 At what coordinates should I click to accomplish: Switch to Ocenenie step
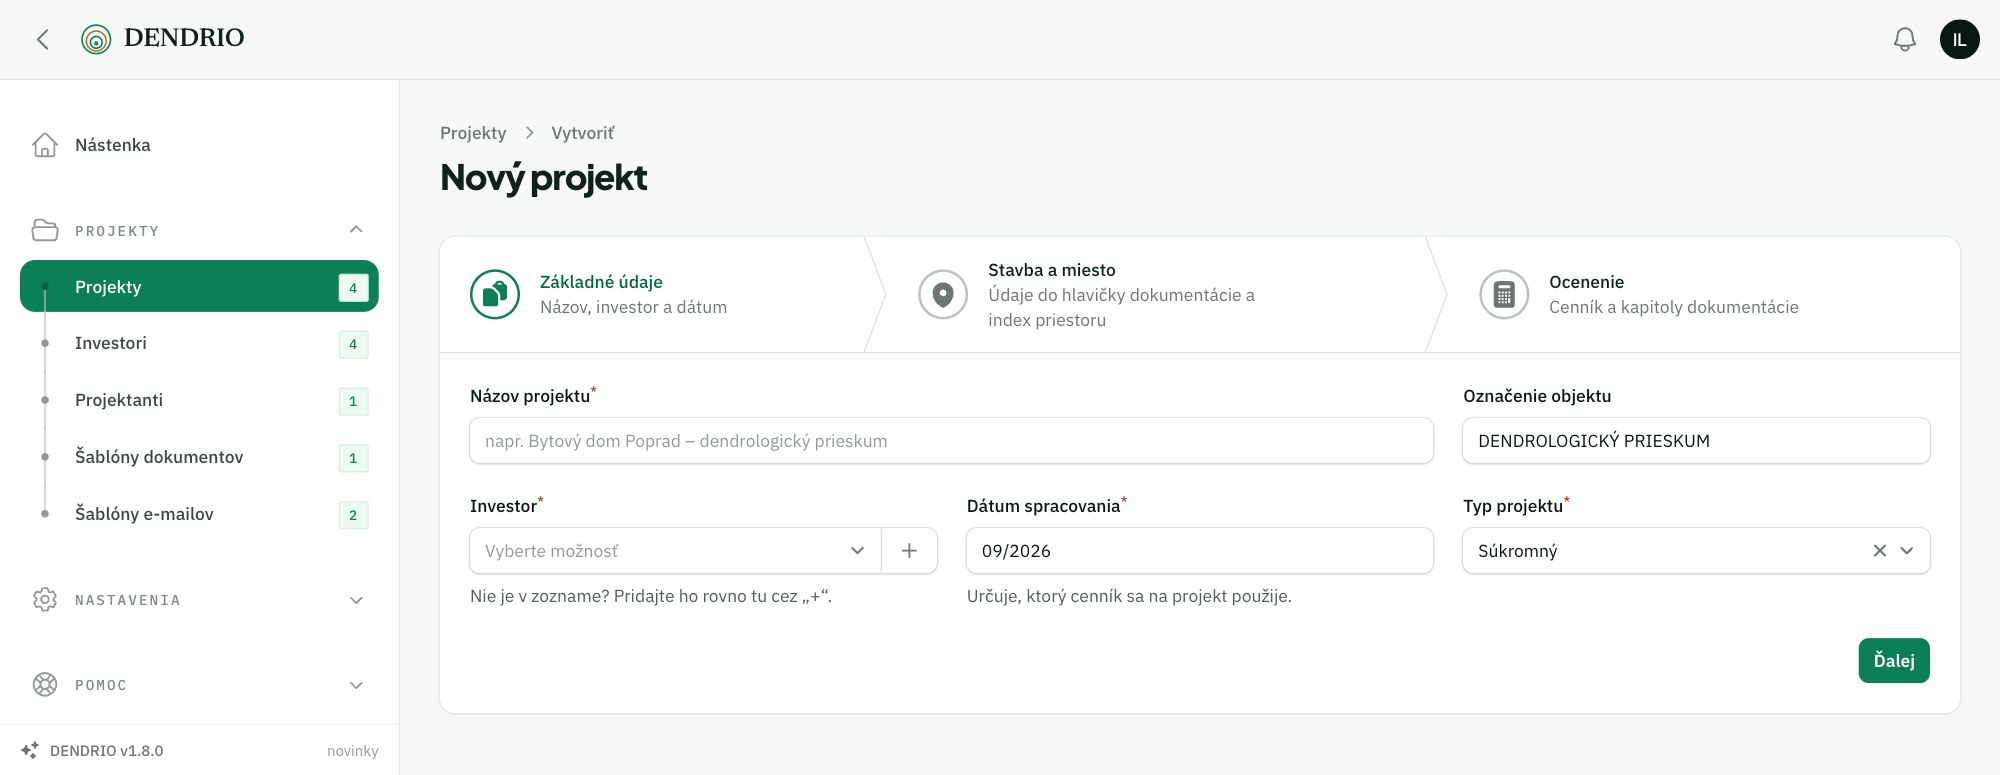click(1693, 294)
